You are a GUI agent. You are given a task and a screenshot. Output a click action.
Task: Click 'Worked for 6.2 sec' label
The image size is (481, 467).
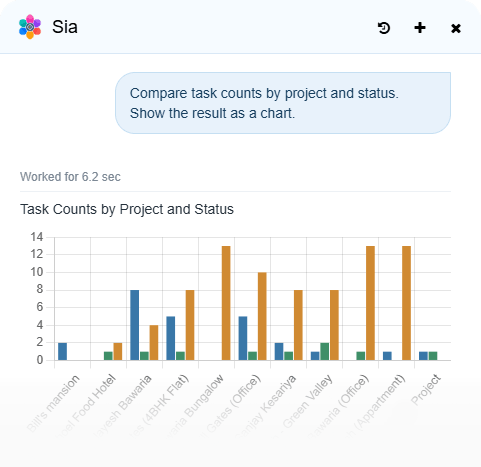click(70, 177)
